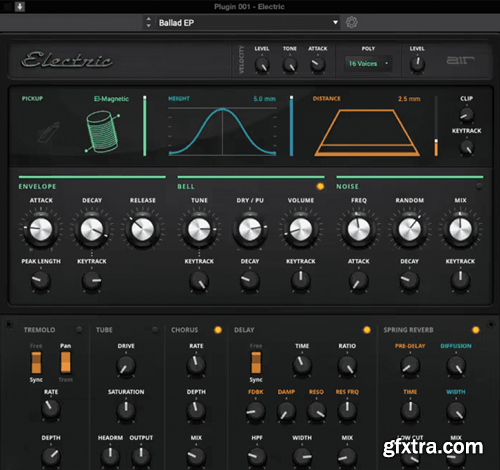Toggle the Noise section power LED

479,187
